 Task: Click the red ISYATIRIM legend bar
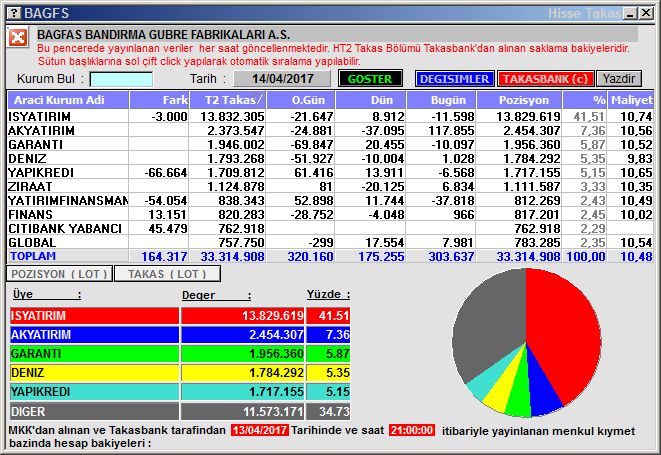tap(94, 316)
